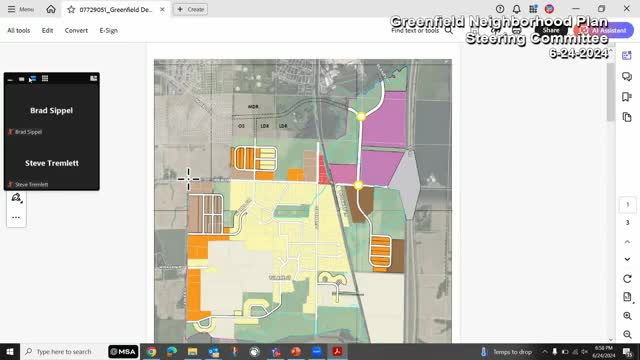Switch Zoom panel to stacked thumbnail view
Image resolution: width=640 pixels, height=360 pixels.
pos(33,79)
